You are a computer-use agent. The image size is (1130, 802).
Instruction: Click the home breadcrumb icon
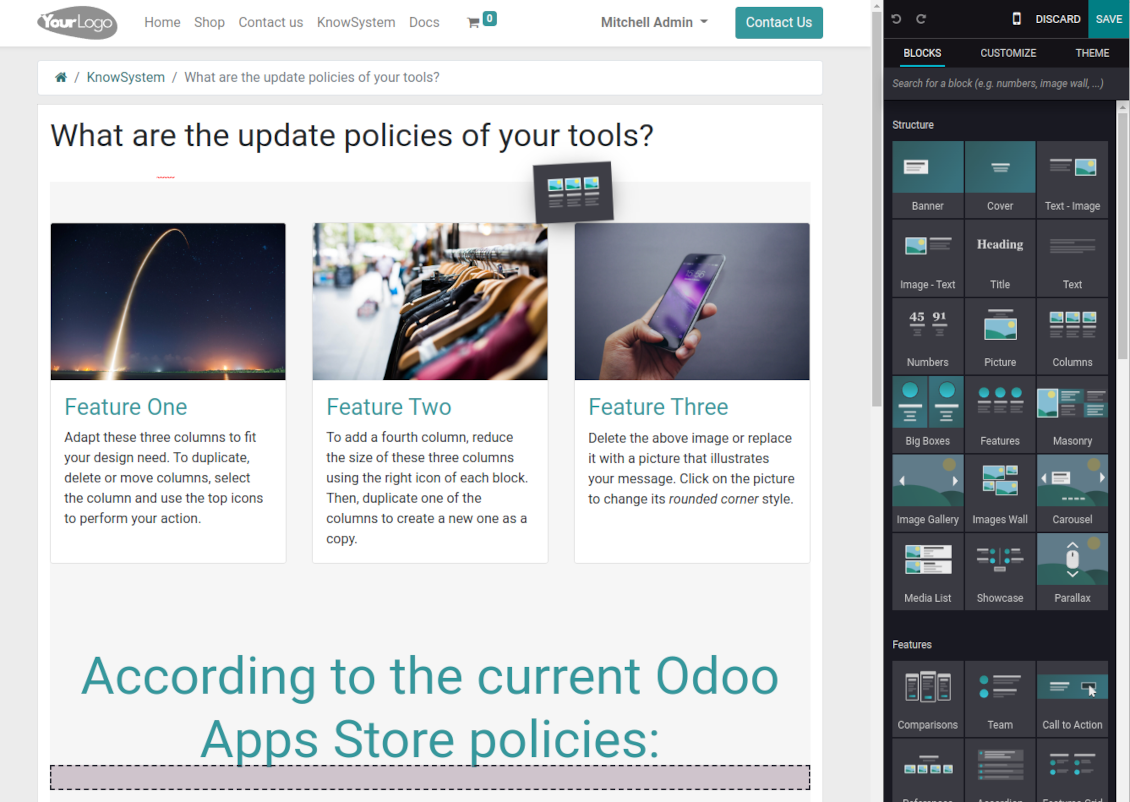click(x=61, y=77)
